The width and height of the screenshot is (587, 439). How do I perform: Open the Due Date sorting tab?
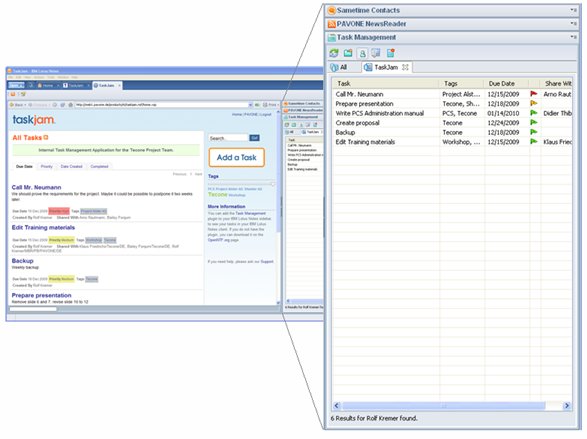[24, 166]
